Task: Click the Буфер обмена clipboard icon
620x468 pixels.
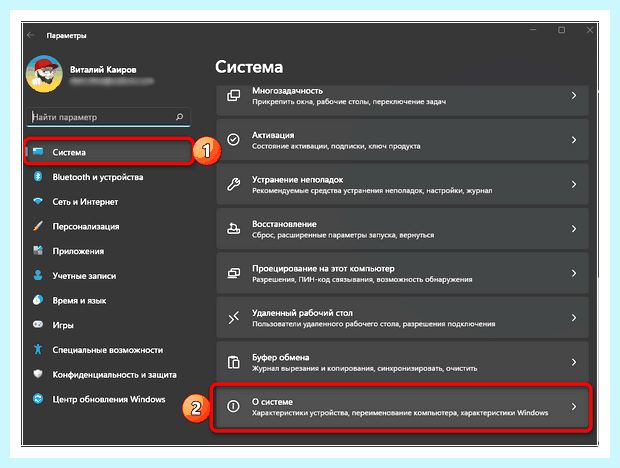Action: click(x=233, y=362)
